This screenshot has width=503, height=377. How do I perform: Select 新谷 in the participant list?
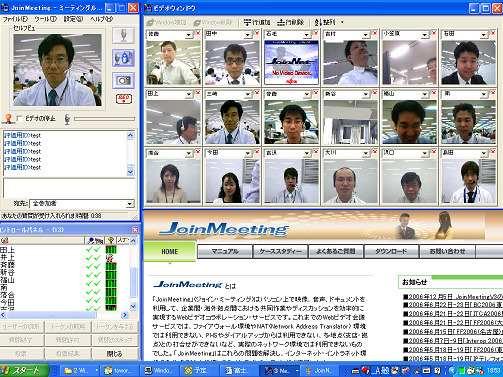[x=7, y=272]
